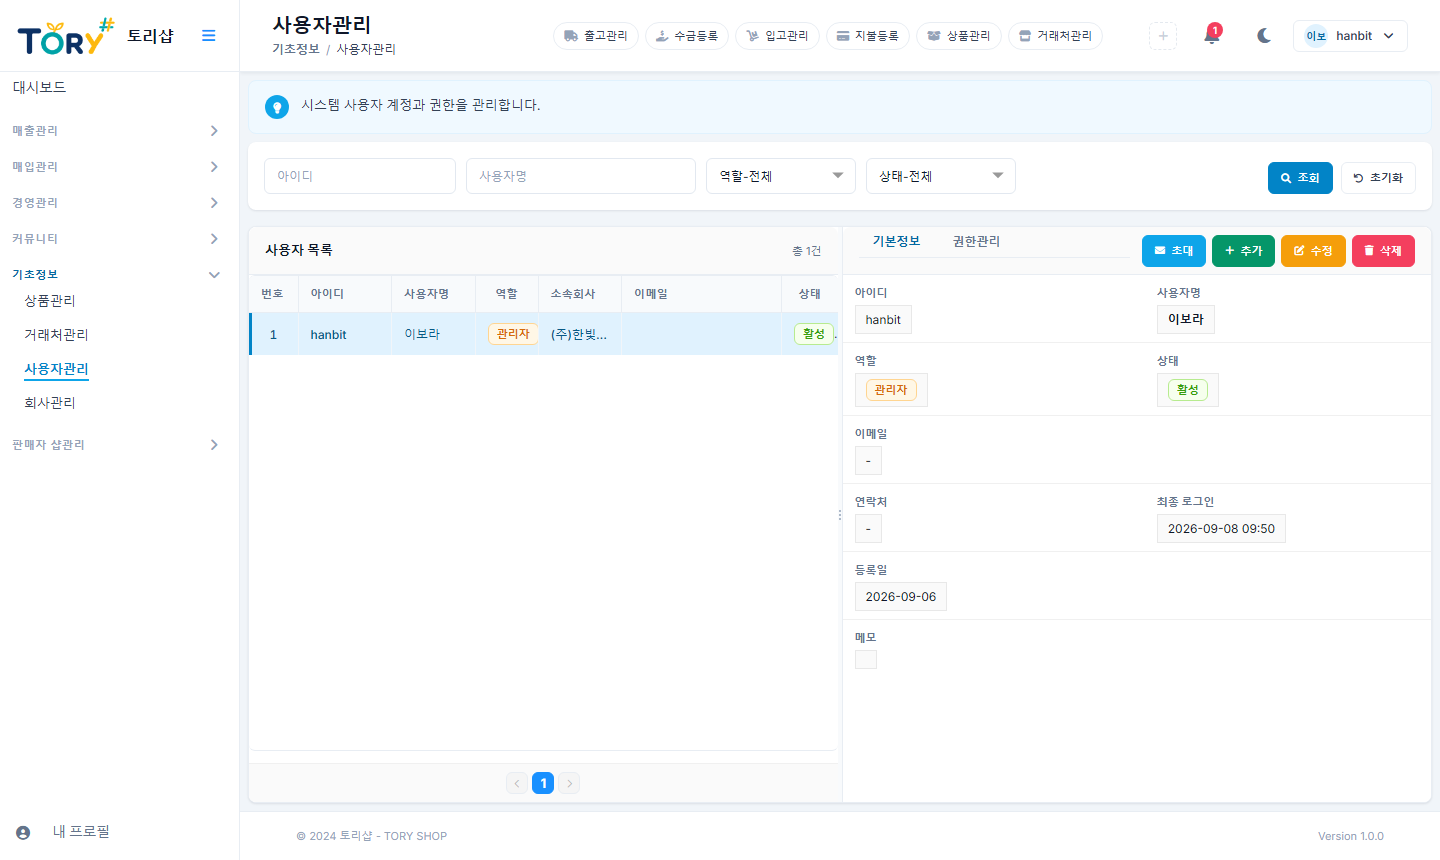Open 내 프로필 at sidebar bottom
The height and width of the screenshot is (860, 1440).
(x=62, y=832)
